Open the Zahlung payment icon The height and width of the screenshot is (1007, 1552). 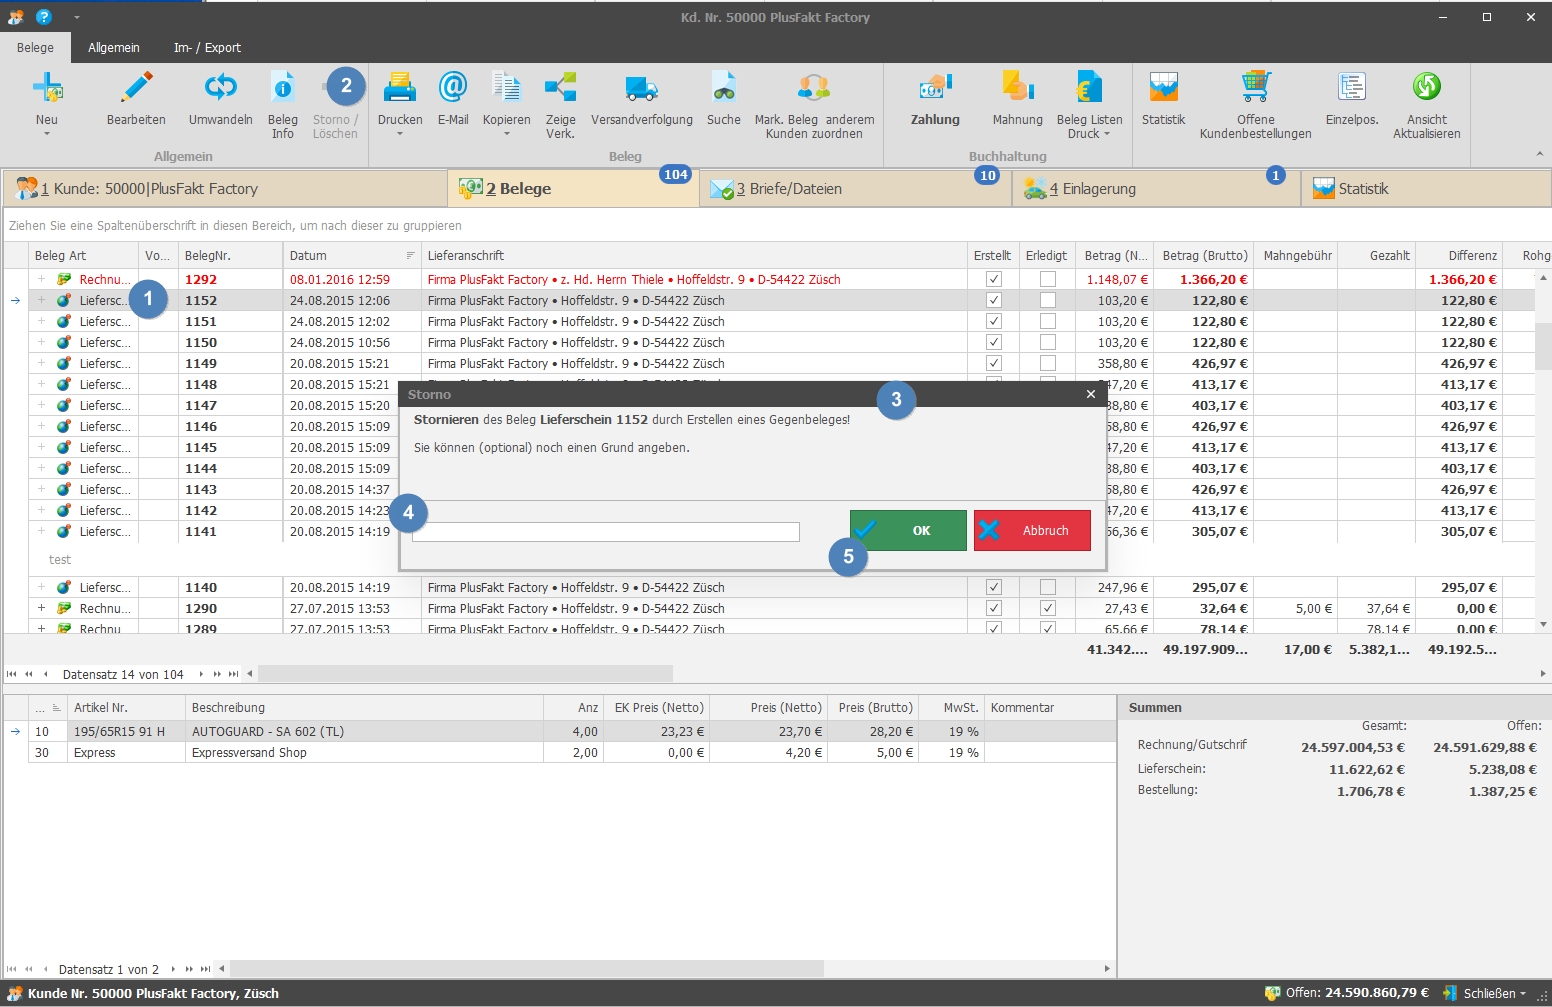point(935,88)
